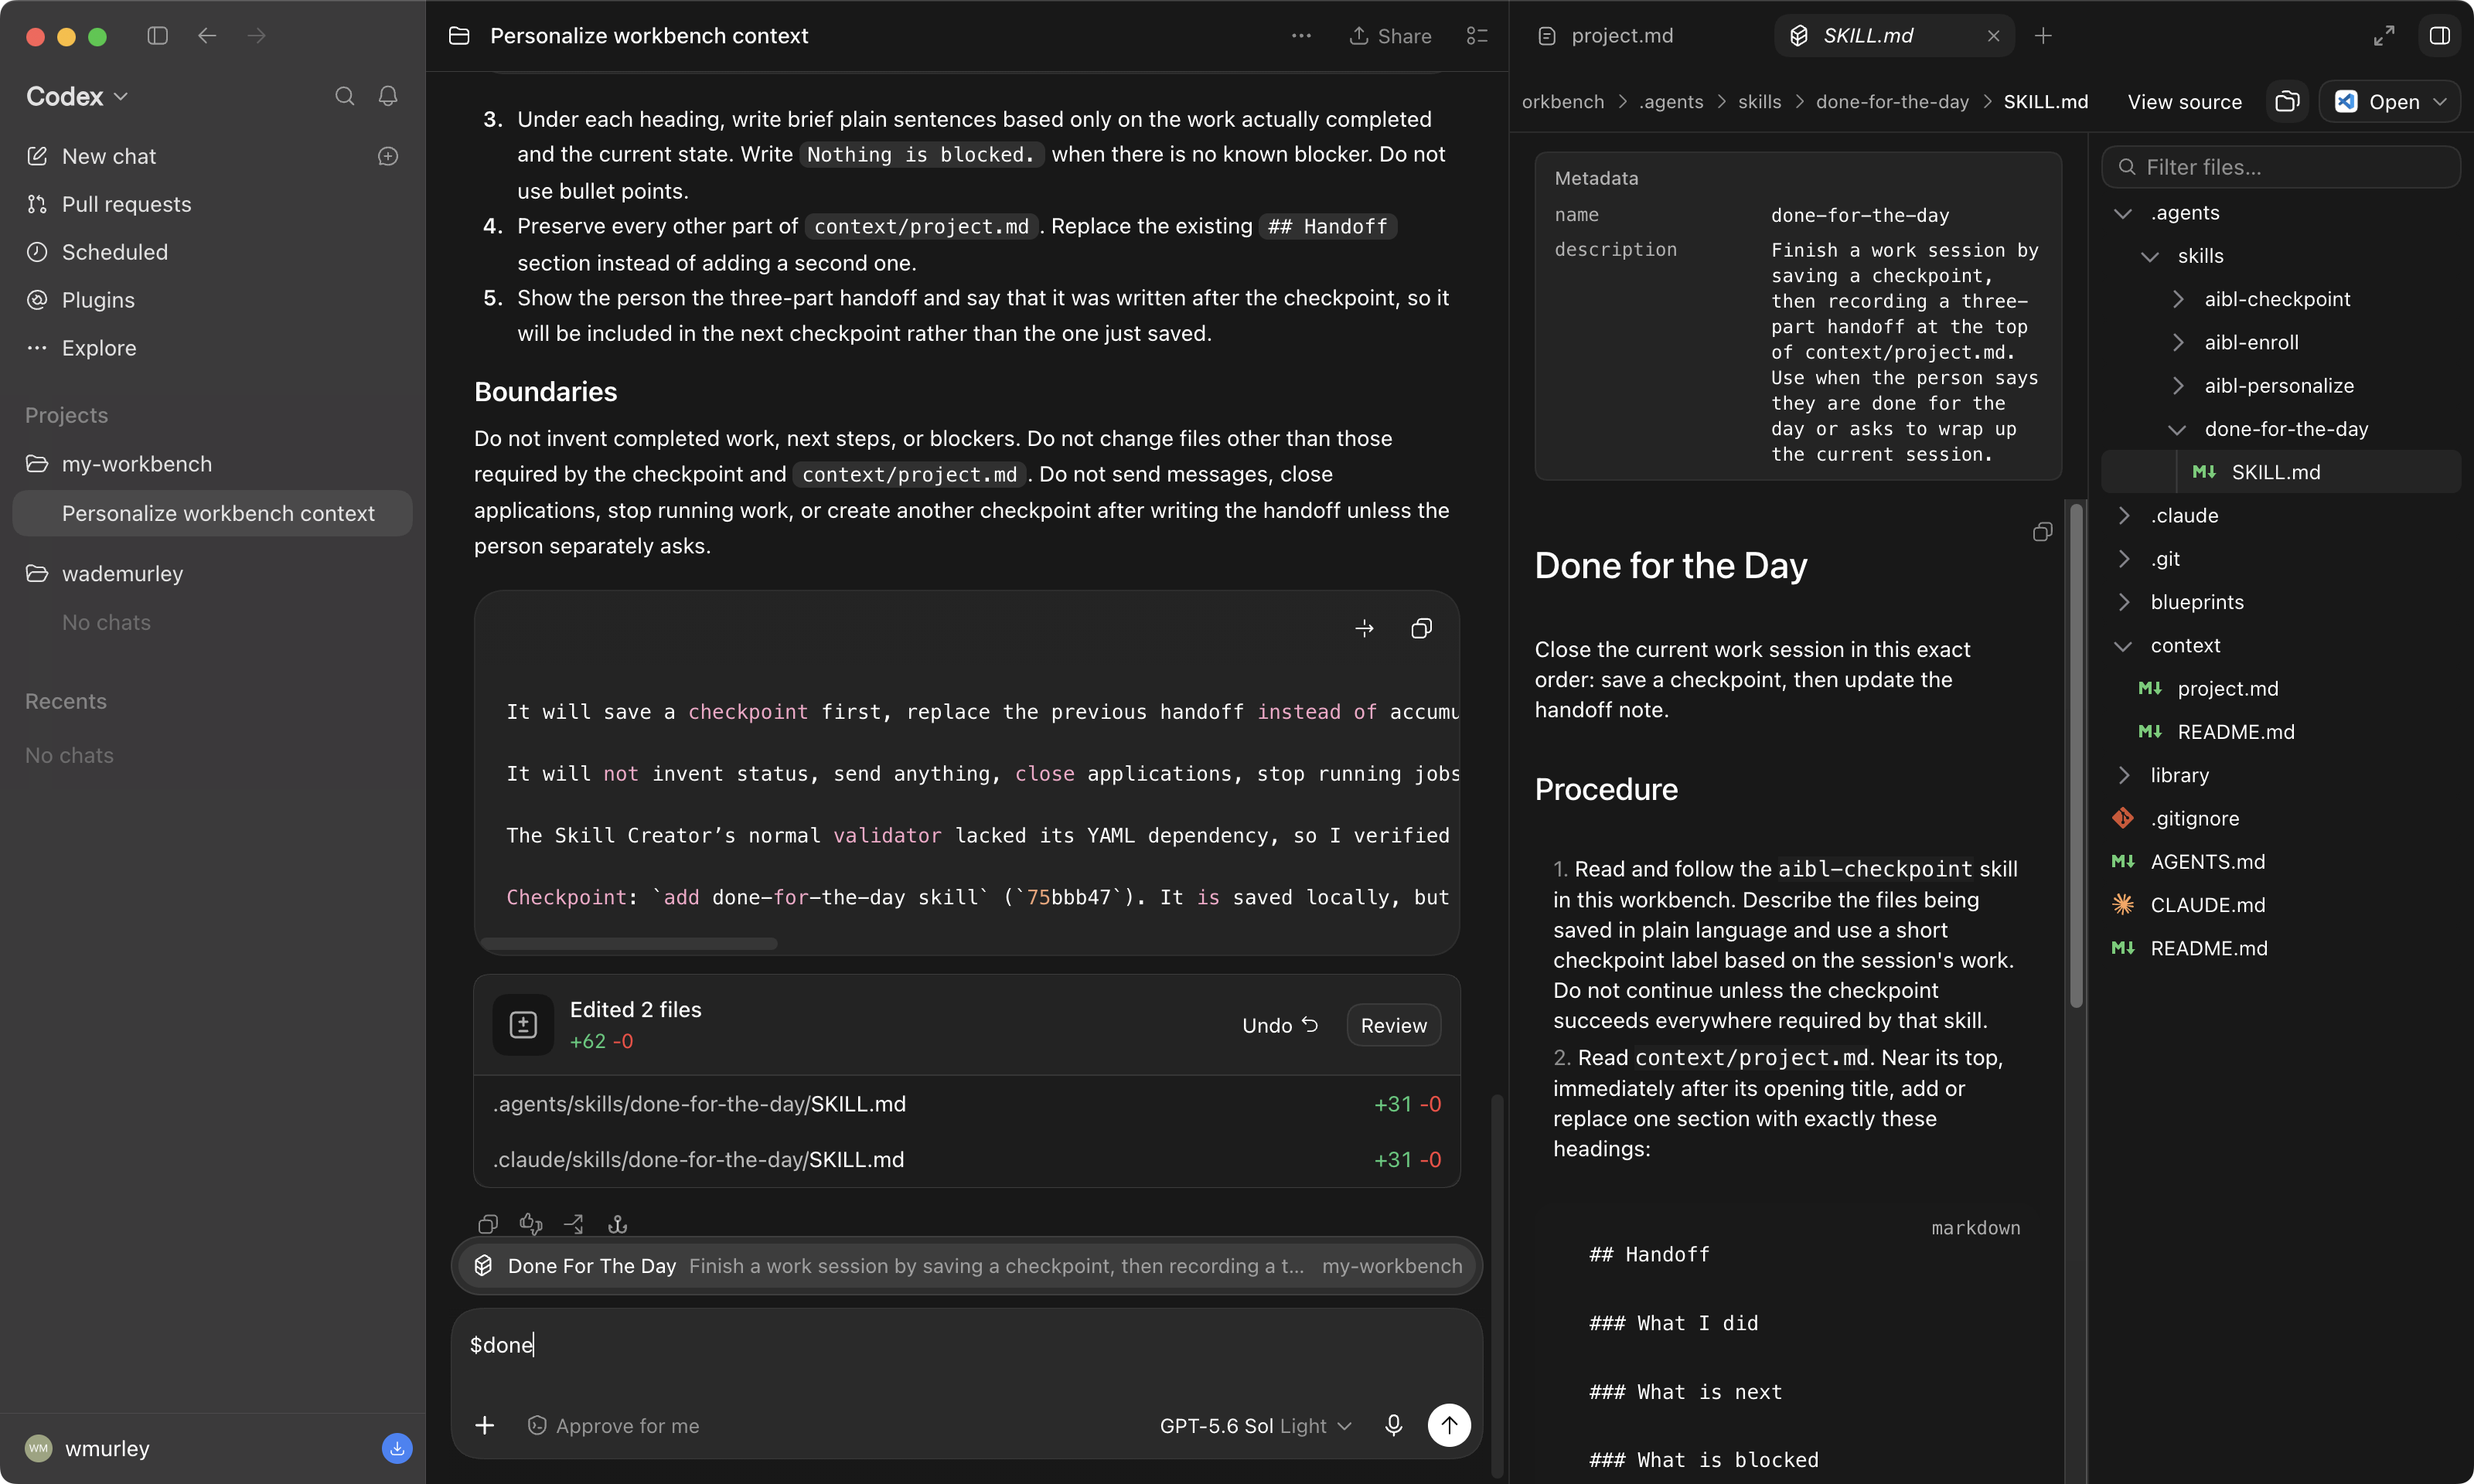Open the Open in editor dropdown

tap(2389, 102)
